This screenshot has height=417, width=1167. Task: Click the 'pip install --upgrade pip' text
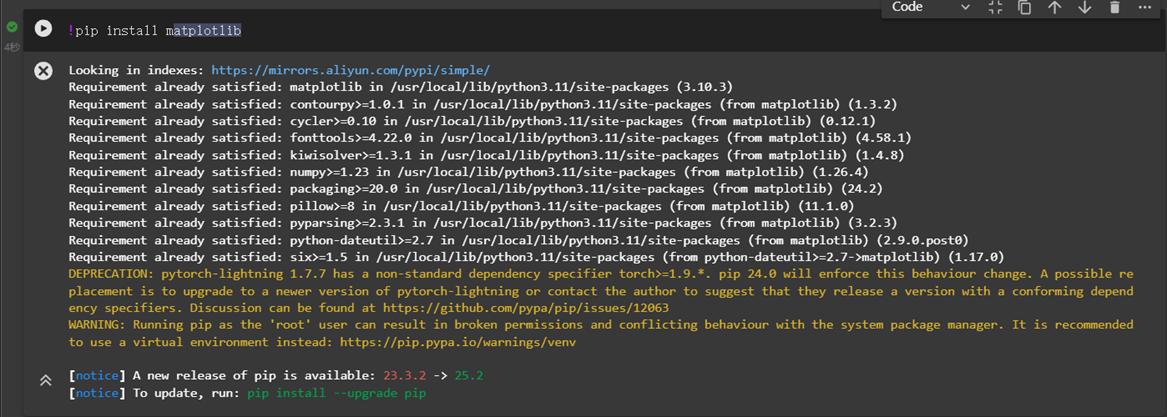337,392
